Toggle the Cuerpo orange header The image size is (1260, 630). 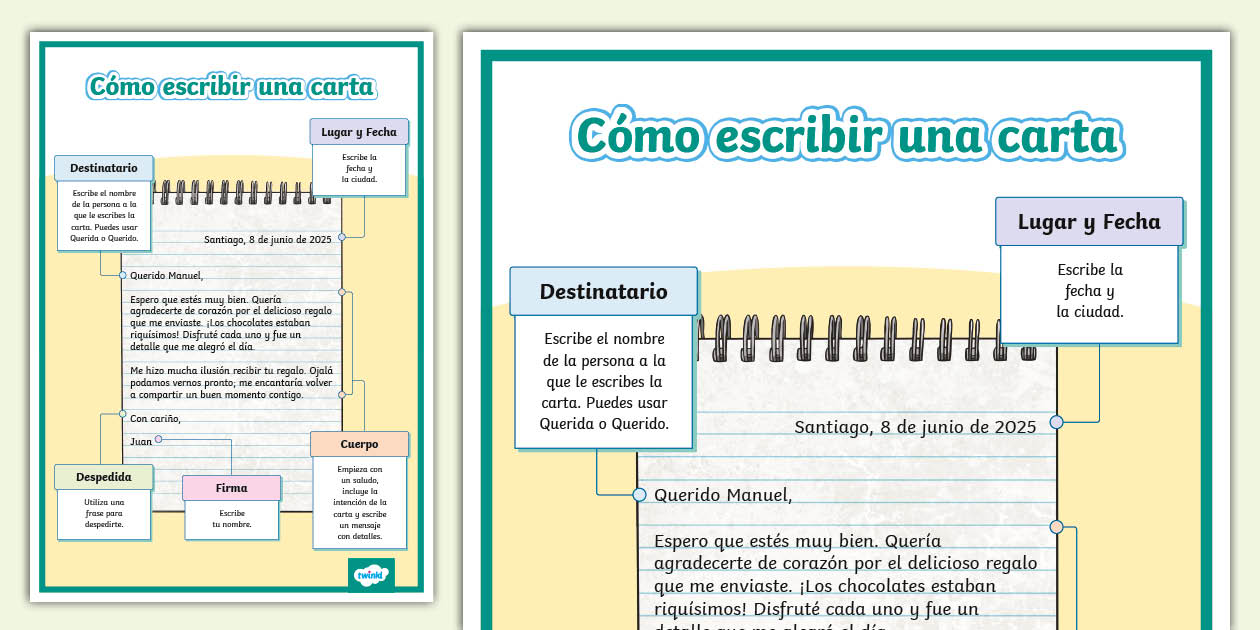point(359,444)
